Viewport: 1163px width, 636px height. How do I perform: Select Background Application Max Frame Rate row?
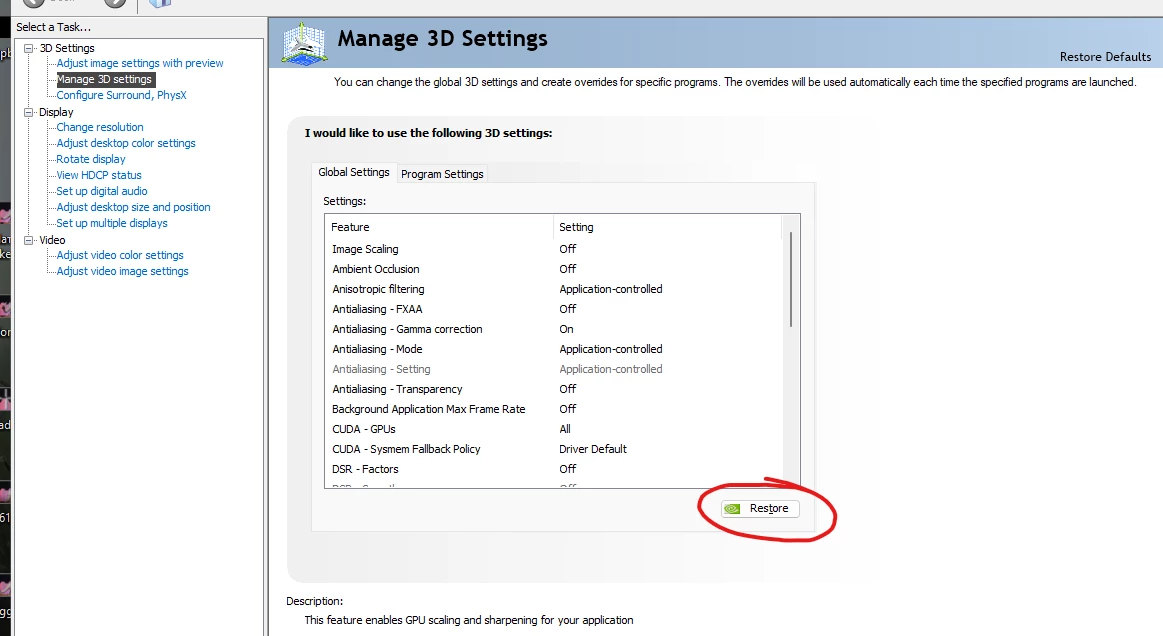point(553,410)
